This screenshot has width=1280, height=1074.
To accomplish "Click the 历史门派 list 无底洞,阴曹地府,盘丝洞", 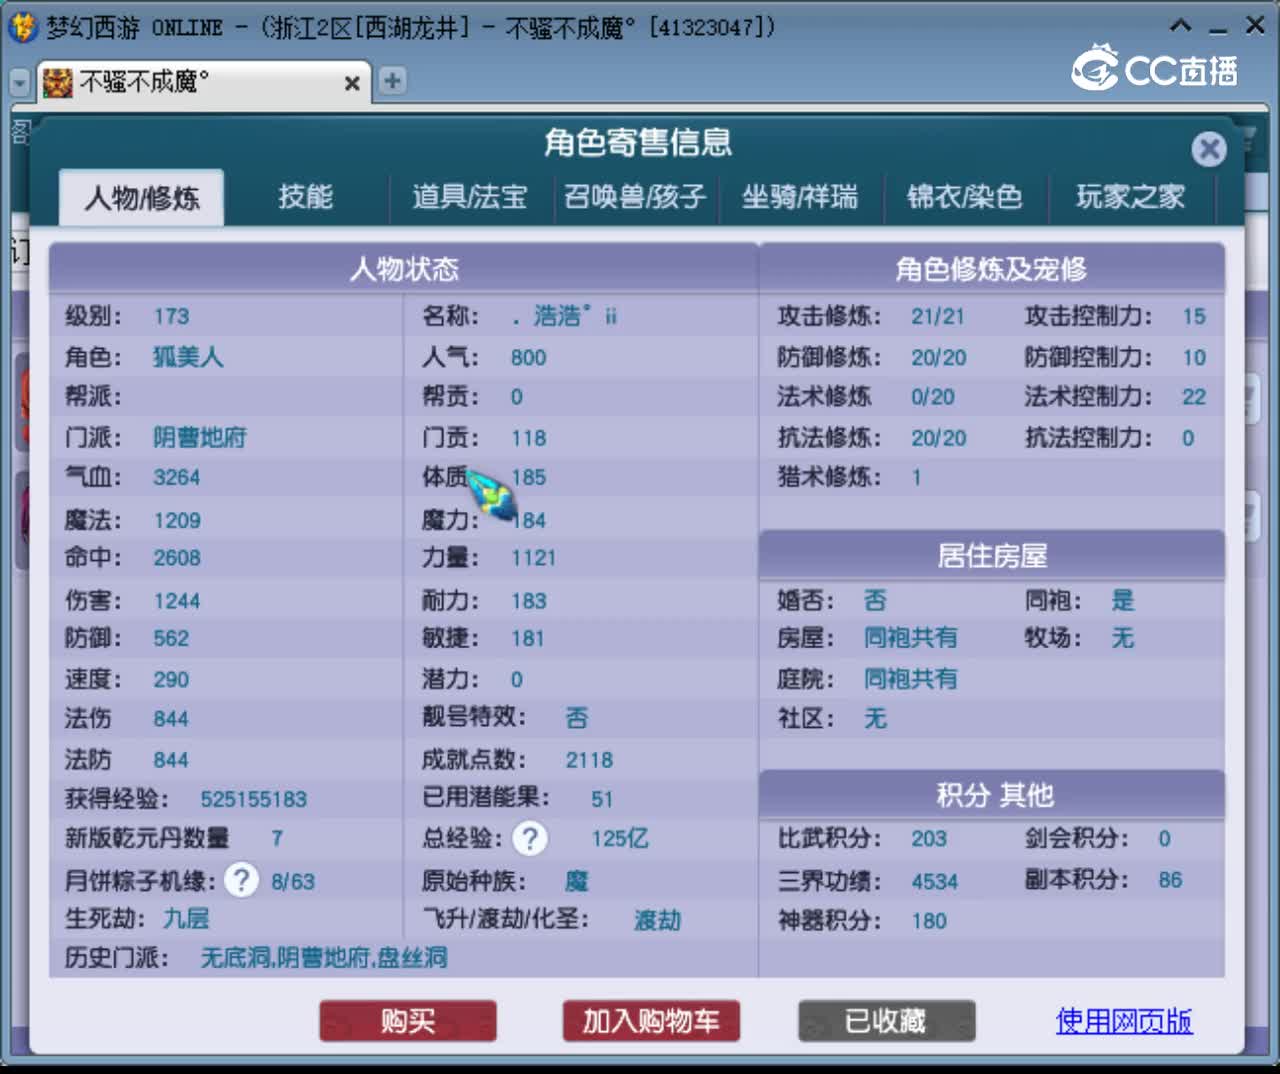I will pos(324,957).
